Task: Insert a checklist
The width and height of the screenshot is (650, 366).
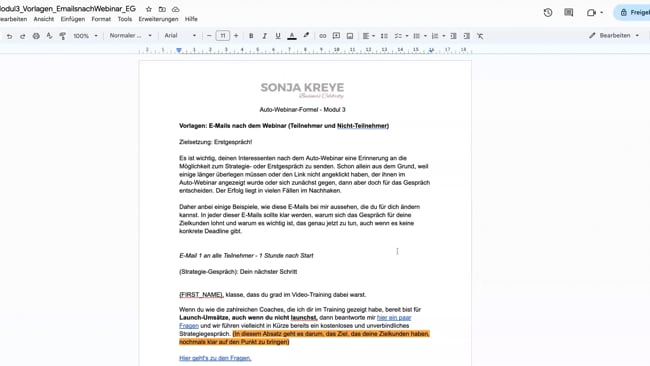Action: 398,36
